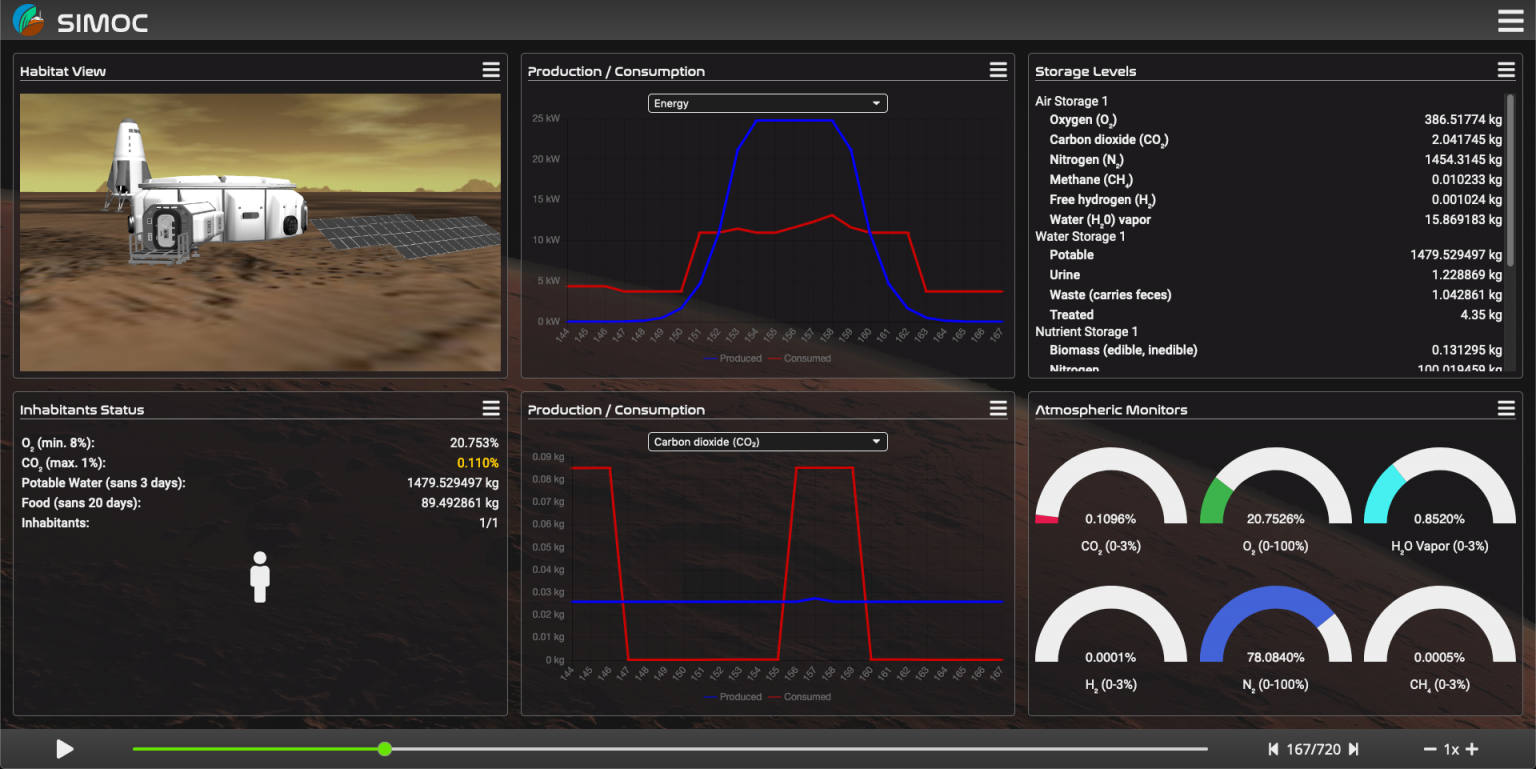Expand the Carbon dioxide (CO₂) dropdown
The width and height of the screenshot is (1536, 769).
tap(767, 441)
